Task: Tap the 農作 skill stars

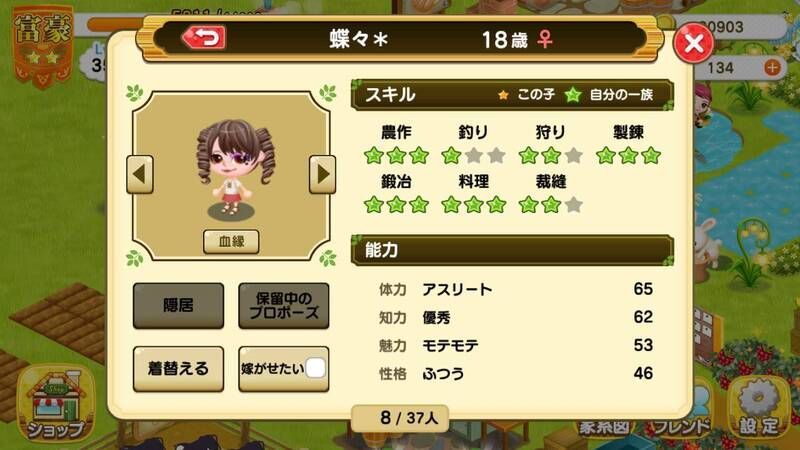Action: pos(396,156)
